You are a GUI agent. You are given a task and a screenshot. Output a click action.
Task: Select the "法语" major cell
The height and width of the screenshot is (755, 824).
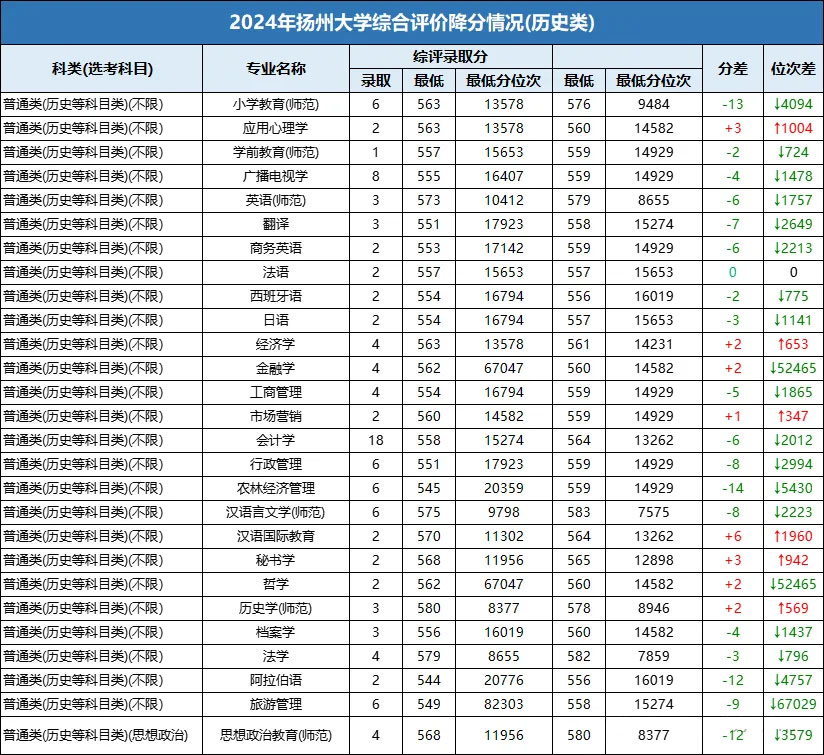(276, 272)
